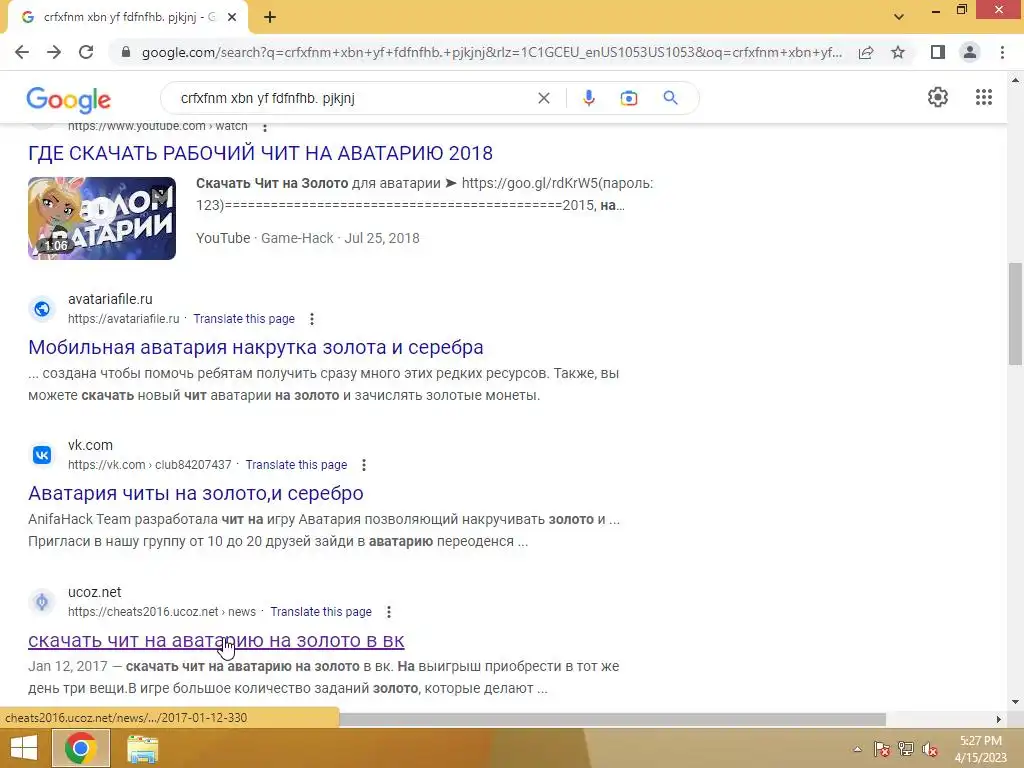The width and height of the screenshot is (1024, 768).
Task: Open ГДЕ СКАЧАТЬ РАБОЧИЙ ЧИТ video result
Action: 261,153
